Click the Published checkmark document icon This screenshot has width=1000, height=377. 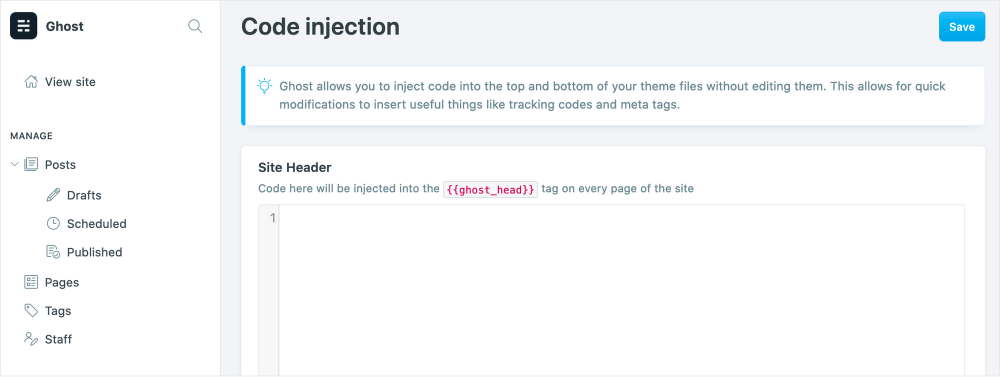point(54,252)
